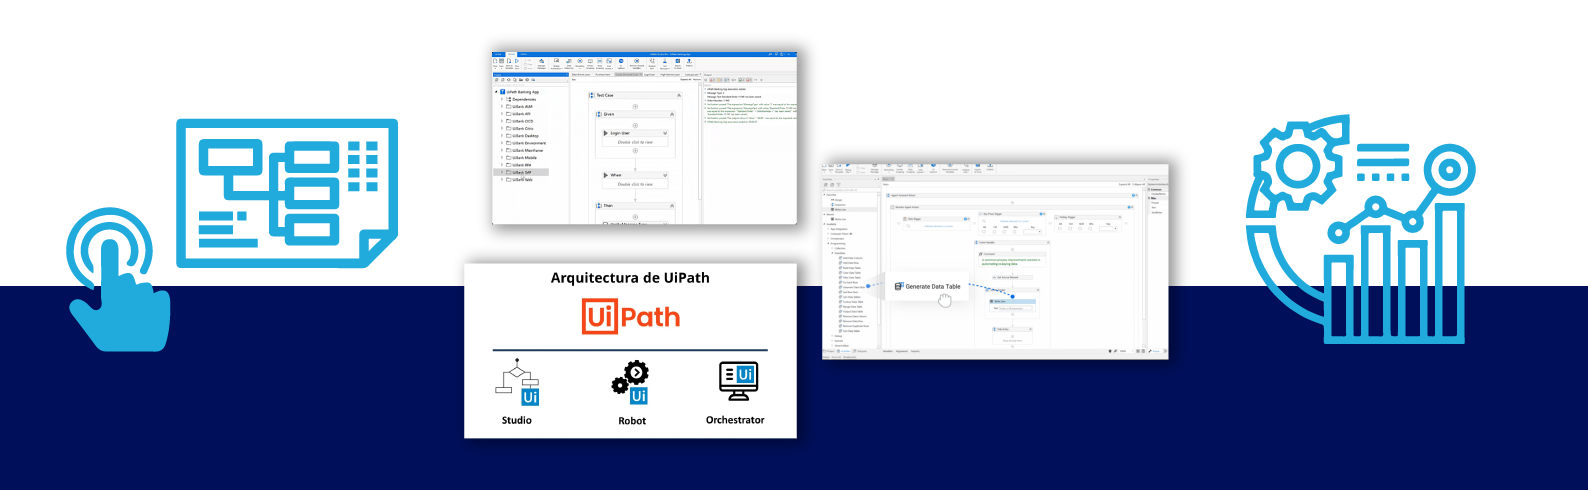The height and width of the screenshot is (490, 1588).
Task: Click the orange UiPath logo
Action: coord(631,317)
